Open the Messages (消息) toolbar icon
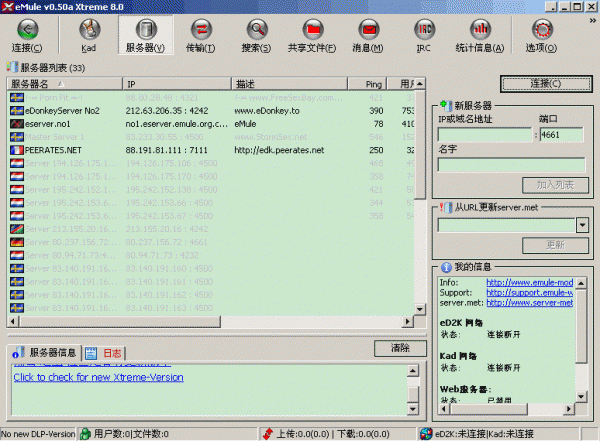Viewport: 600px width, 441px height. coord(368,29)
